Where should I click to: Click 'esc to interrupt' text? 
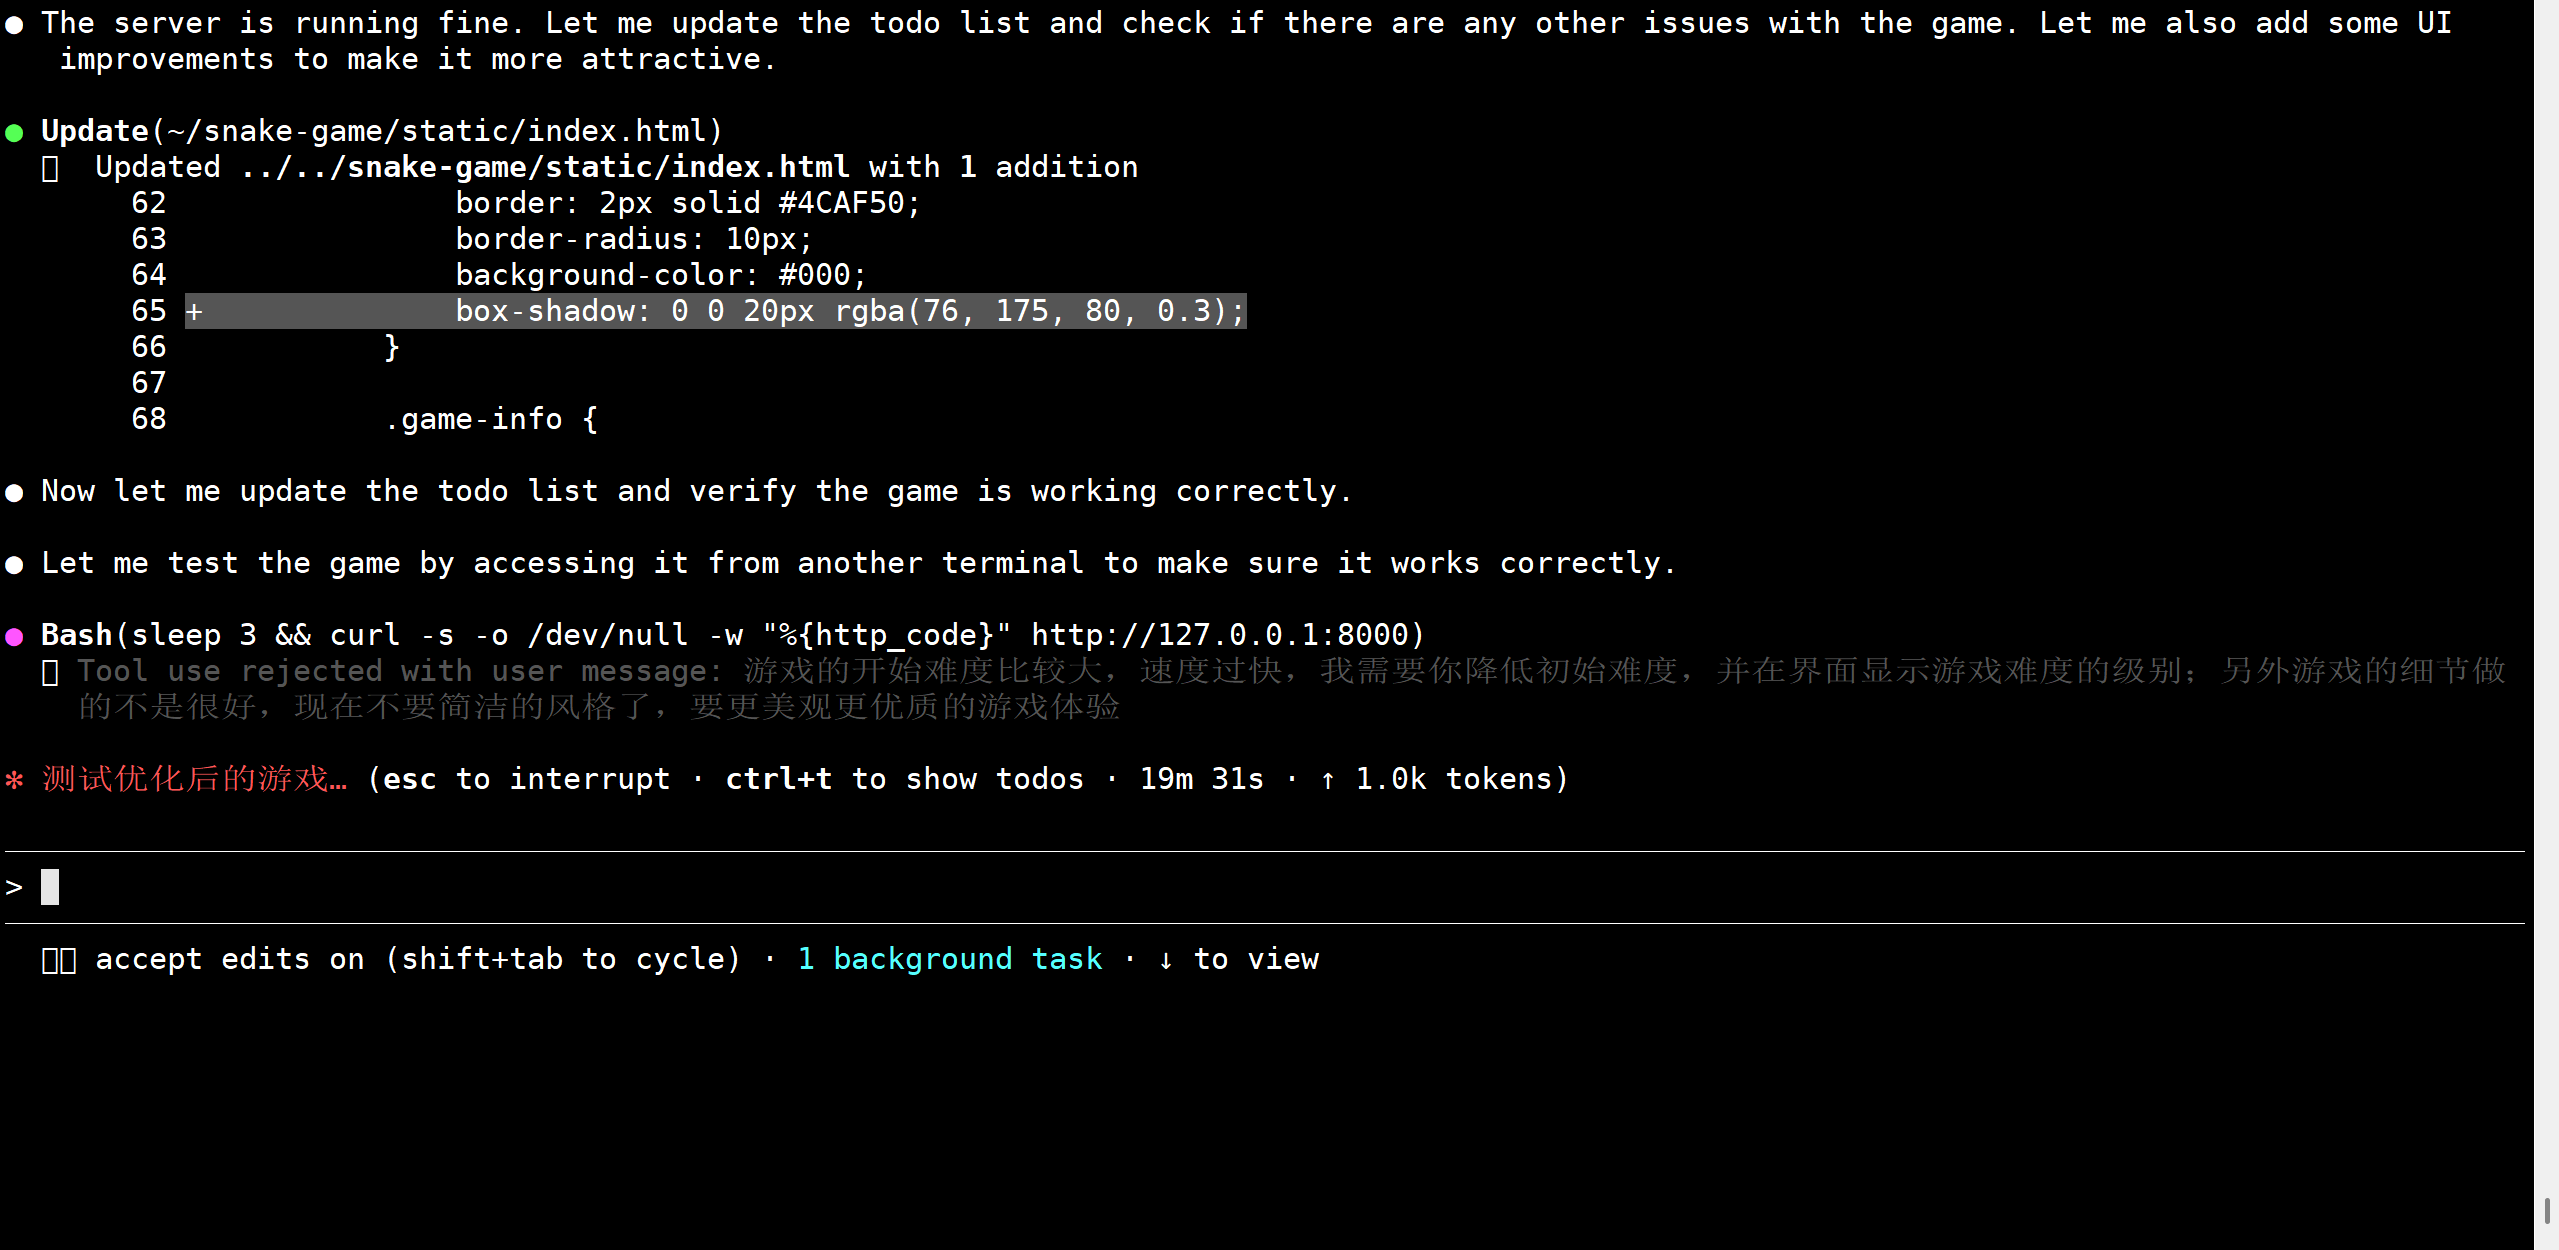click(x=526, y=780)
